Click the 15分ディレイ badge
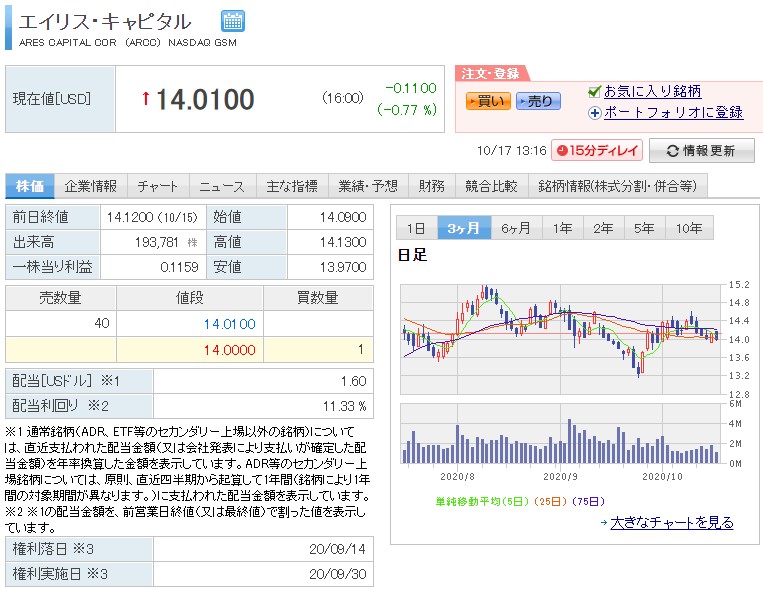This screenshot has height=590, width=763. [x=597, y=150]
